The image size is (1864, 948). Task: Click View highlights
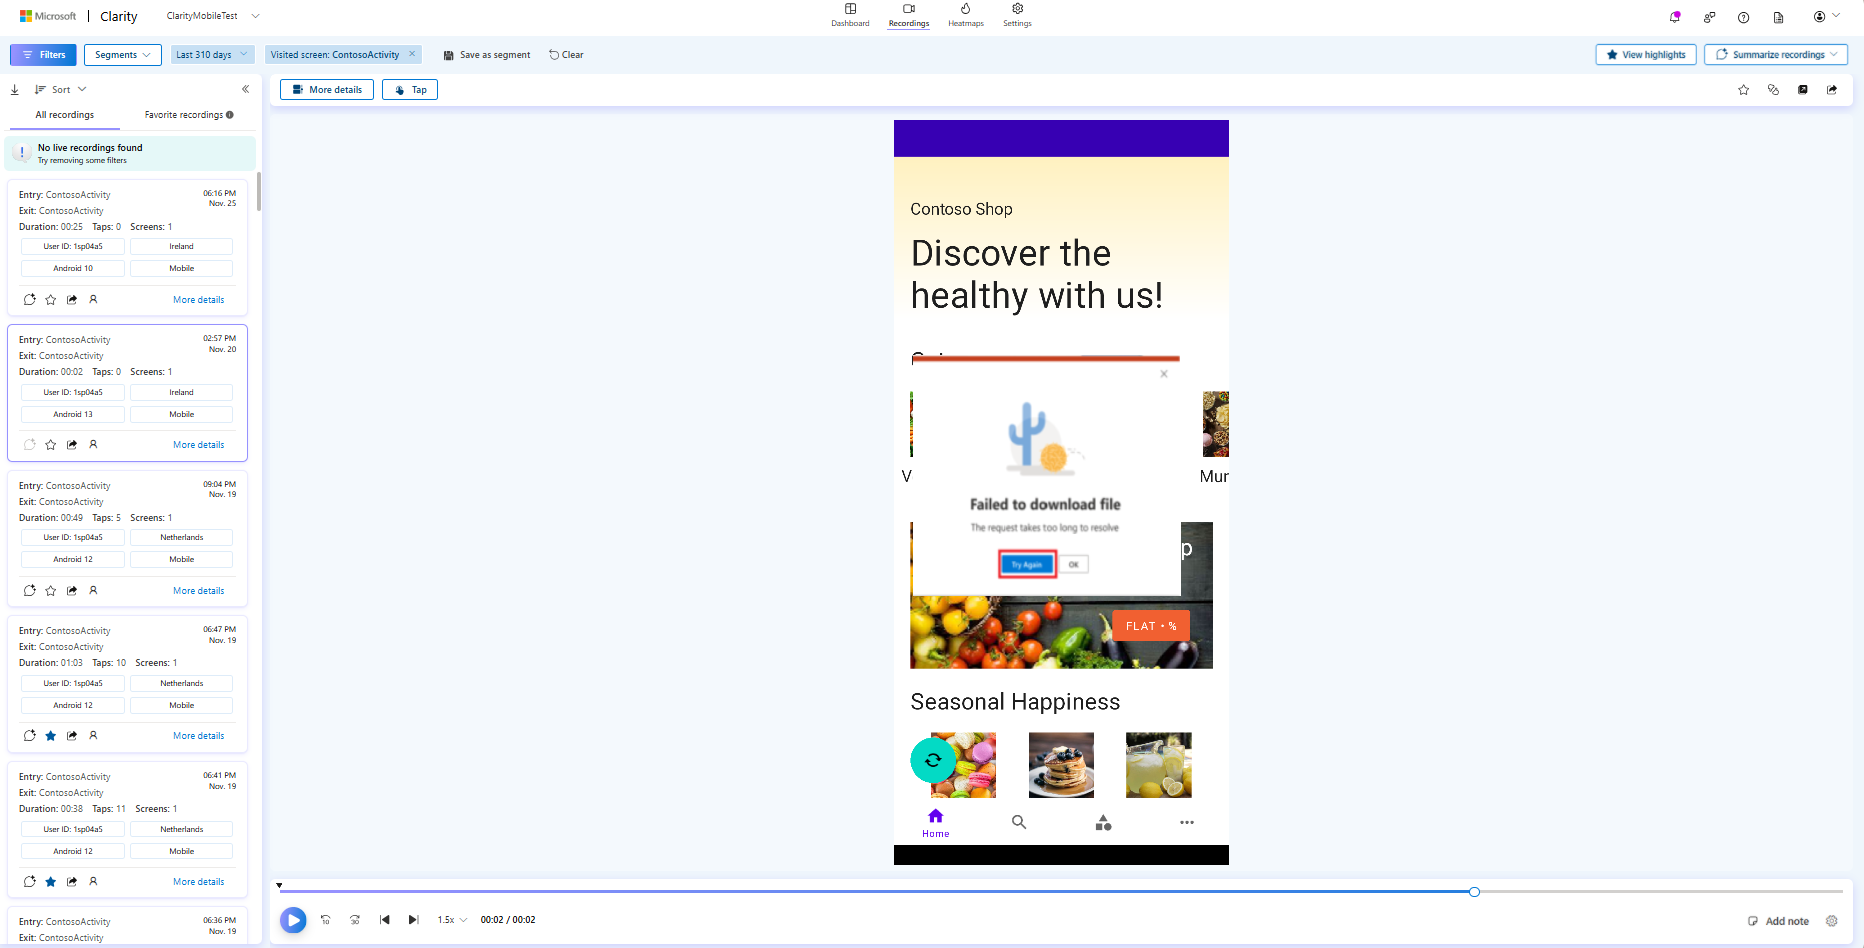click(x=1646, y=55)
